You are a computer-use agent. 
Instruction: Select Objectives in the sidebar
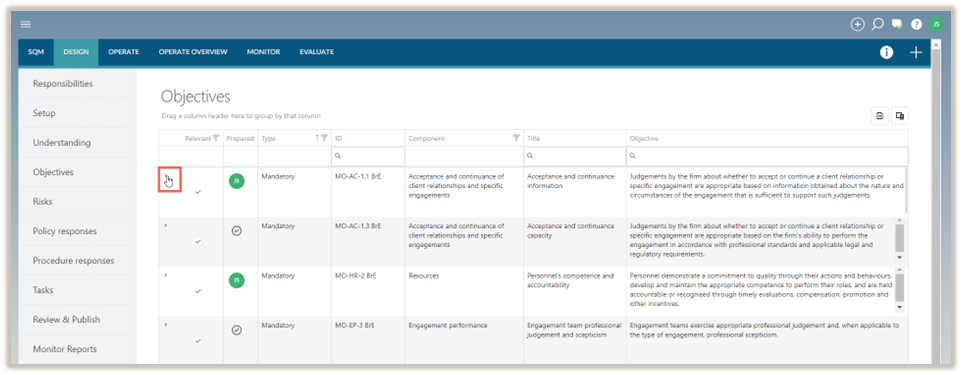(x=53, y=172)
